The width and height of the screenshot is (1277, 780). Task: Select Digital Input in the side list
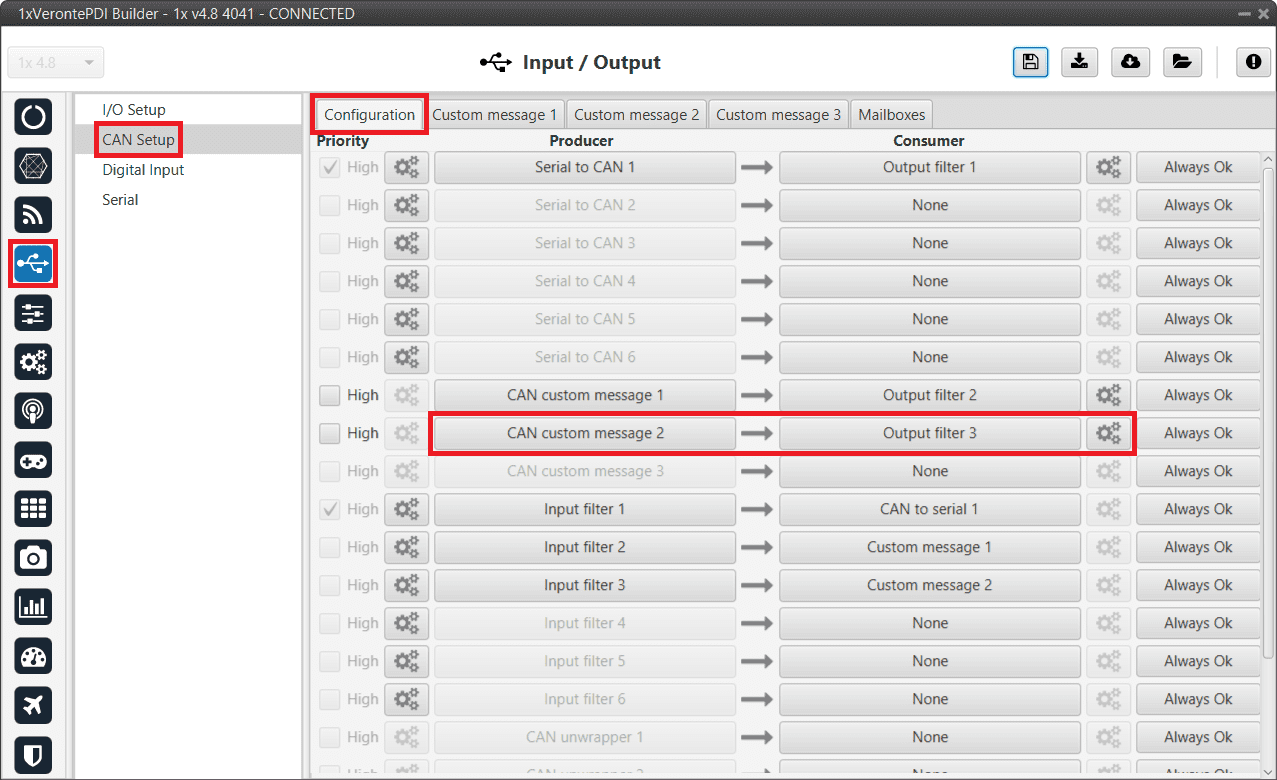[x=143, y=170]
